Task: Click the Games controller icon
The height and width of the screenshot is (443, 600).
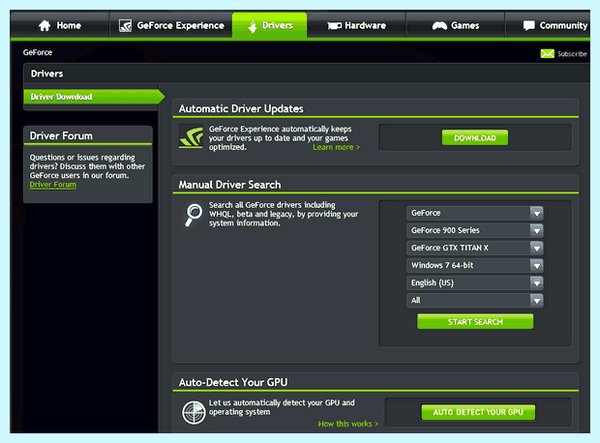Action: coord(439,26)
